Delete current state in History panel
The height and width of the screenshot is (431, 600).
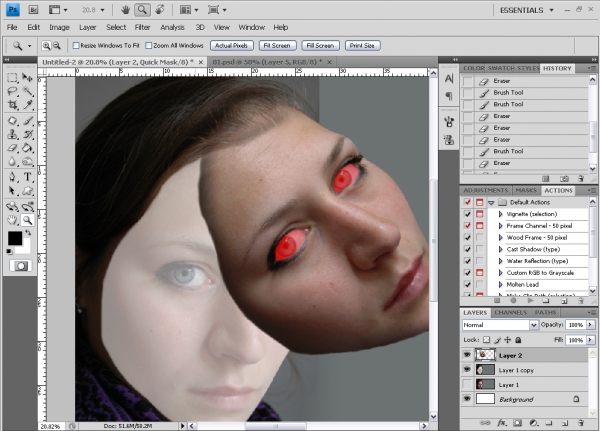[x=581, y=179]
